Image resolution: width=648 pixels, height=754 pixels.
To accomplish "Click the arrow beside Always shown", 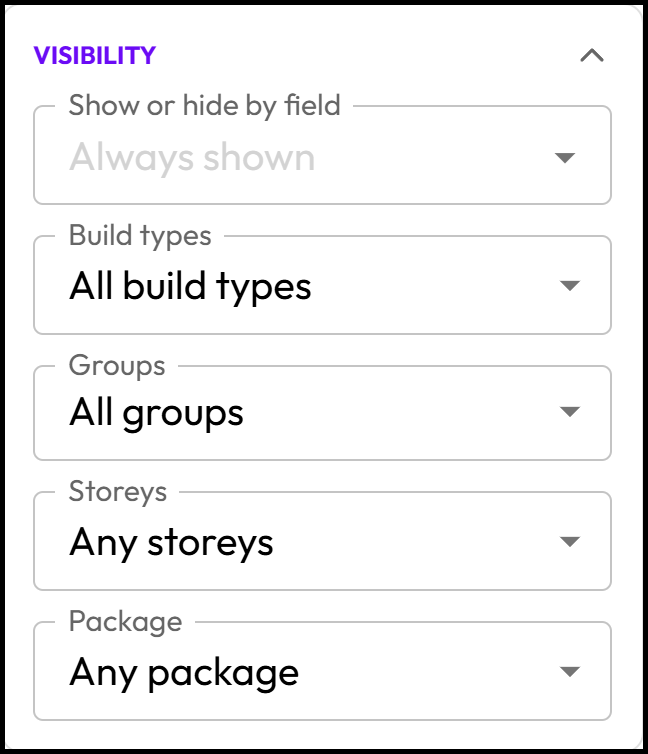I will pyautogui.click(x=565, y=157).
